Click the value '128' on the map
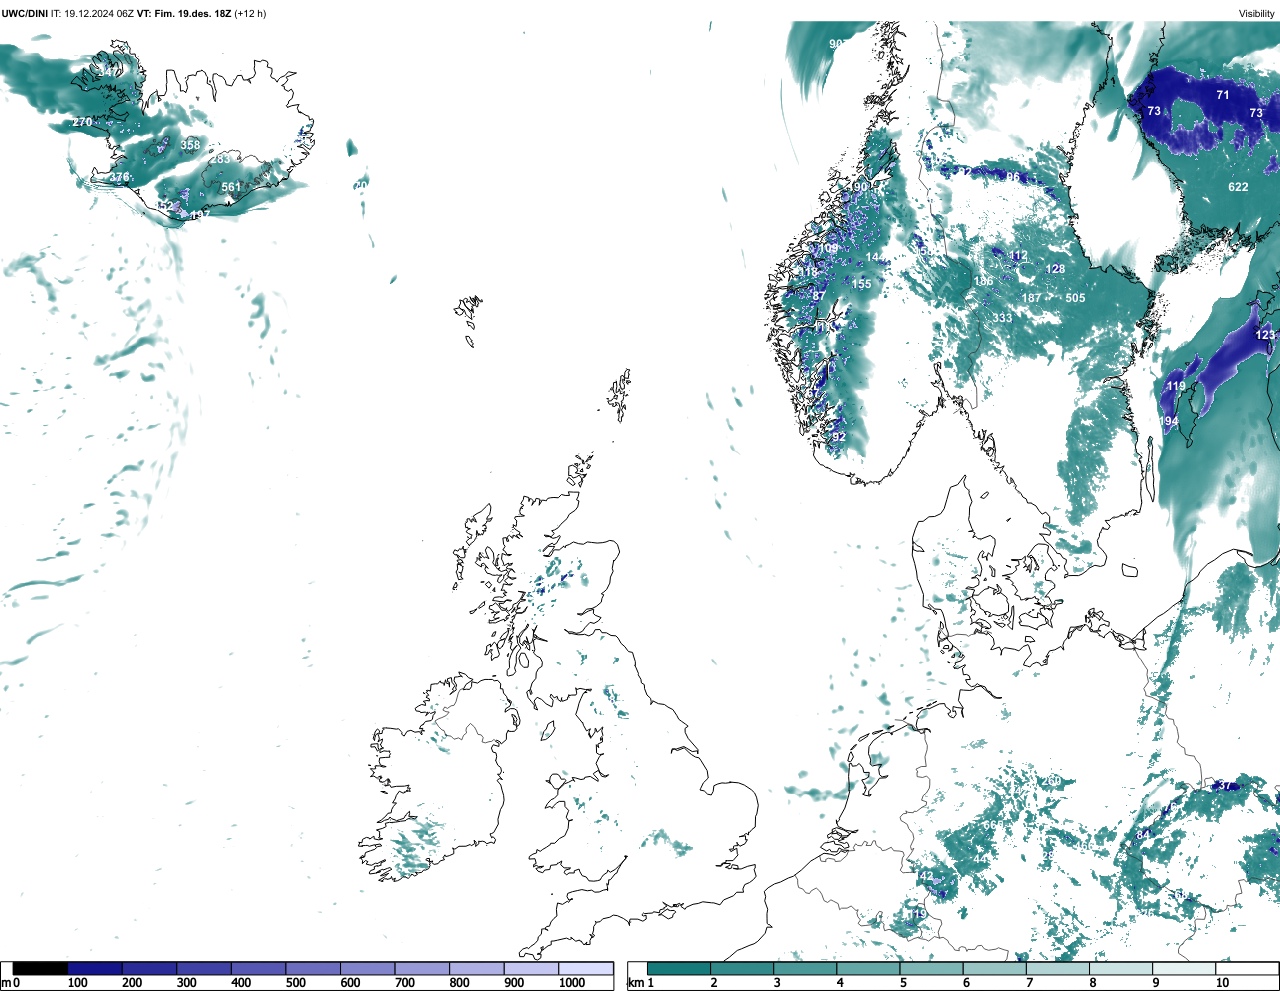The width and height of the screenshot is (1280, 991). [1055, 269]
